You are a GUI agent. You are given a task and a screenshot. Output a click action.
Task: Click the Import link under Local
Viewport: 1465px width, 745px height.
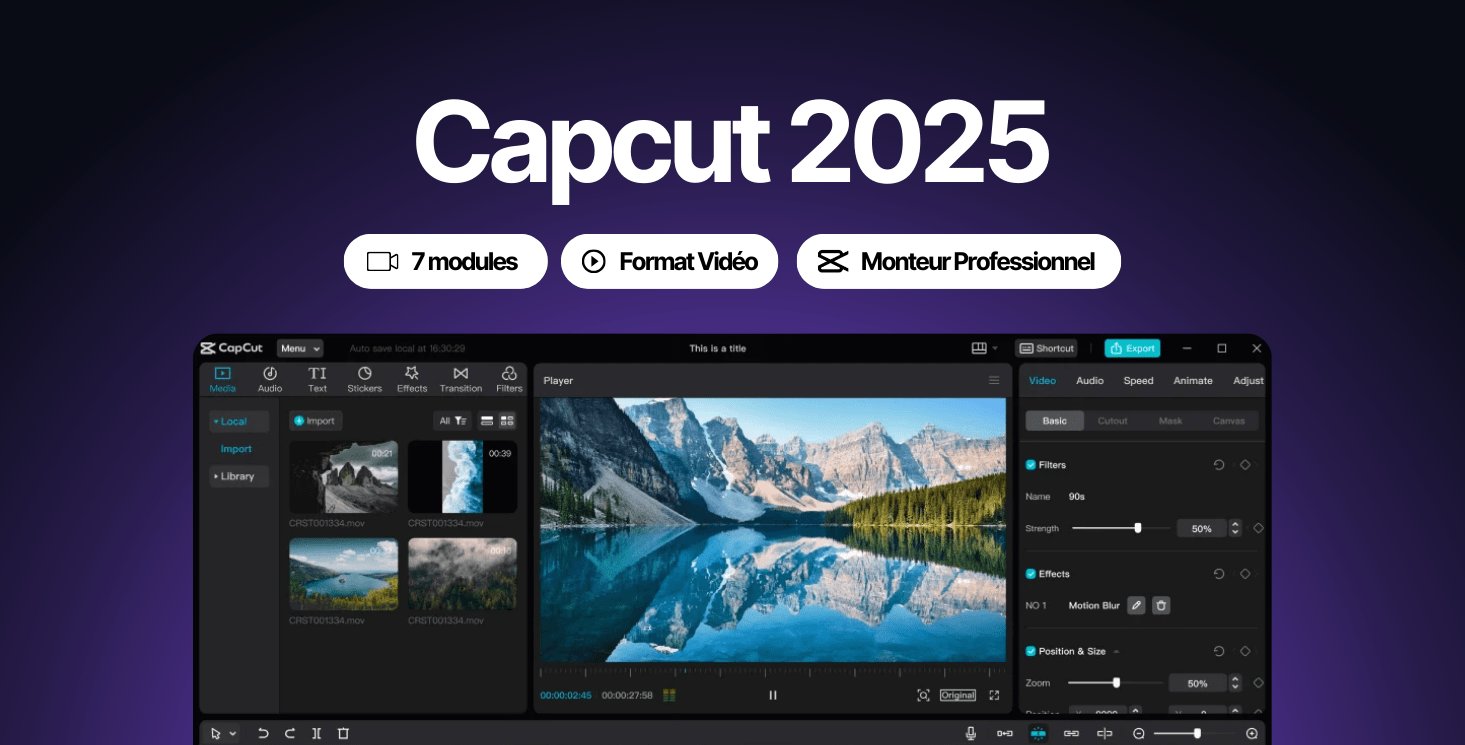tap(236, 449)
